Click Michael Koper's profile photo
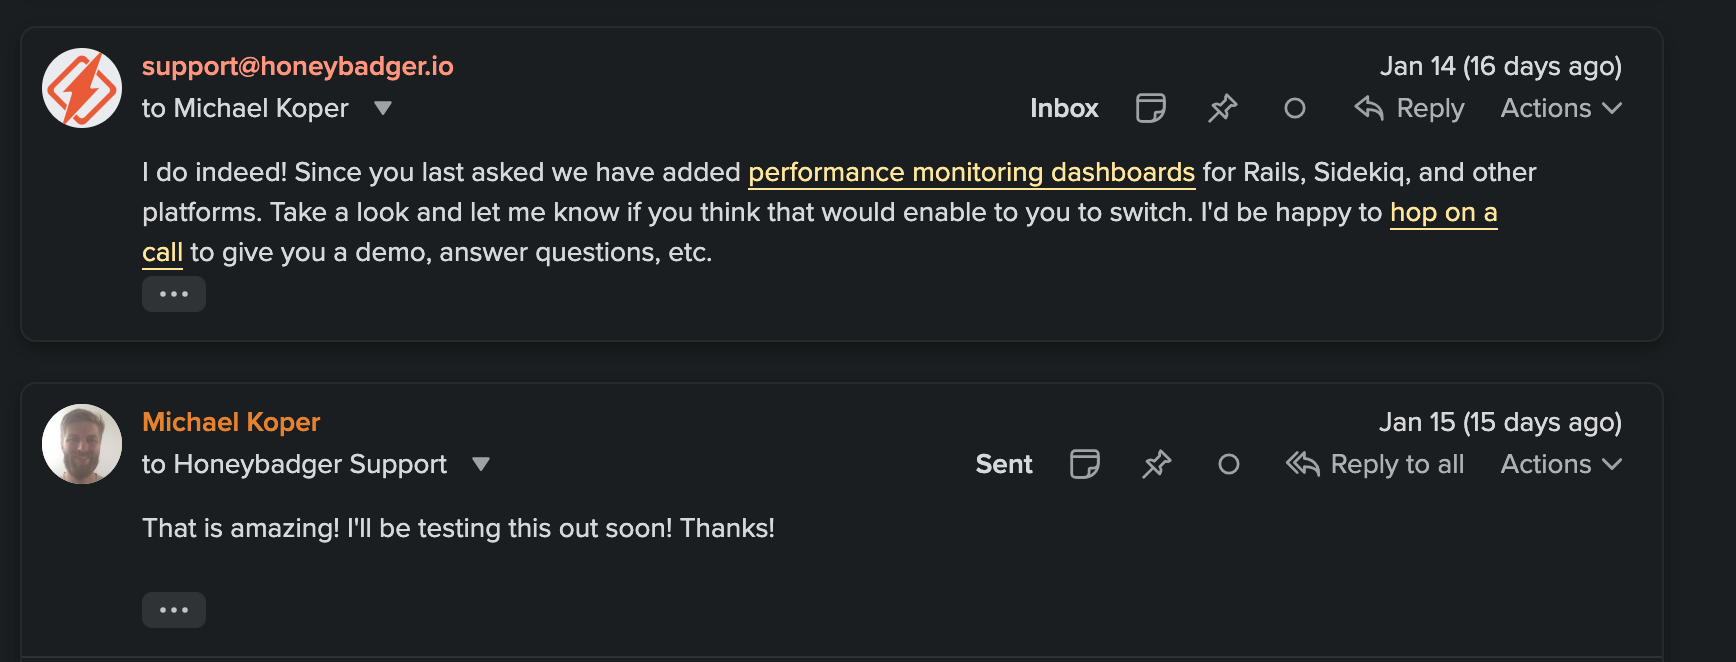 [82, 444]
